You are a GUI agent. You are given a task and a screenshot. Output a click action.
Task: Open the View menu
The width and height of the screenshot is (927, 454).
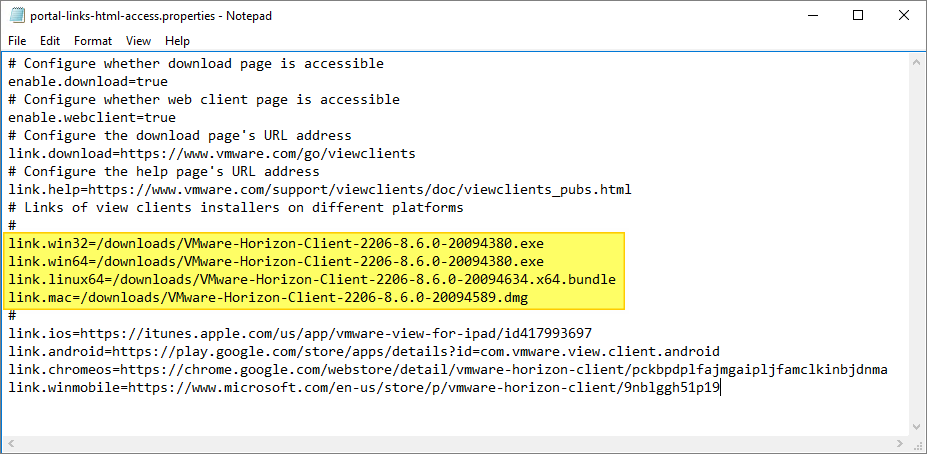point(138,41)
